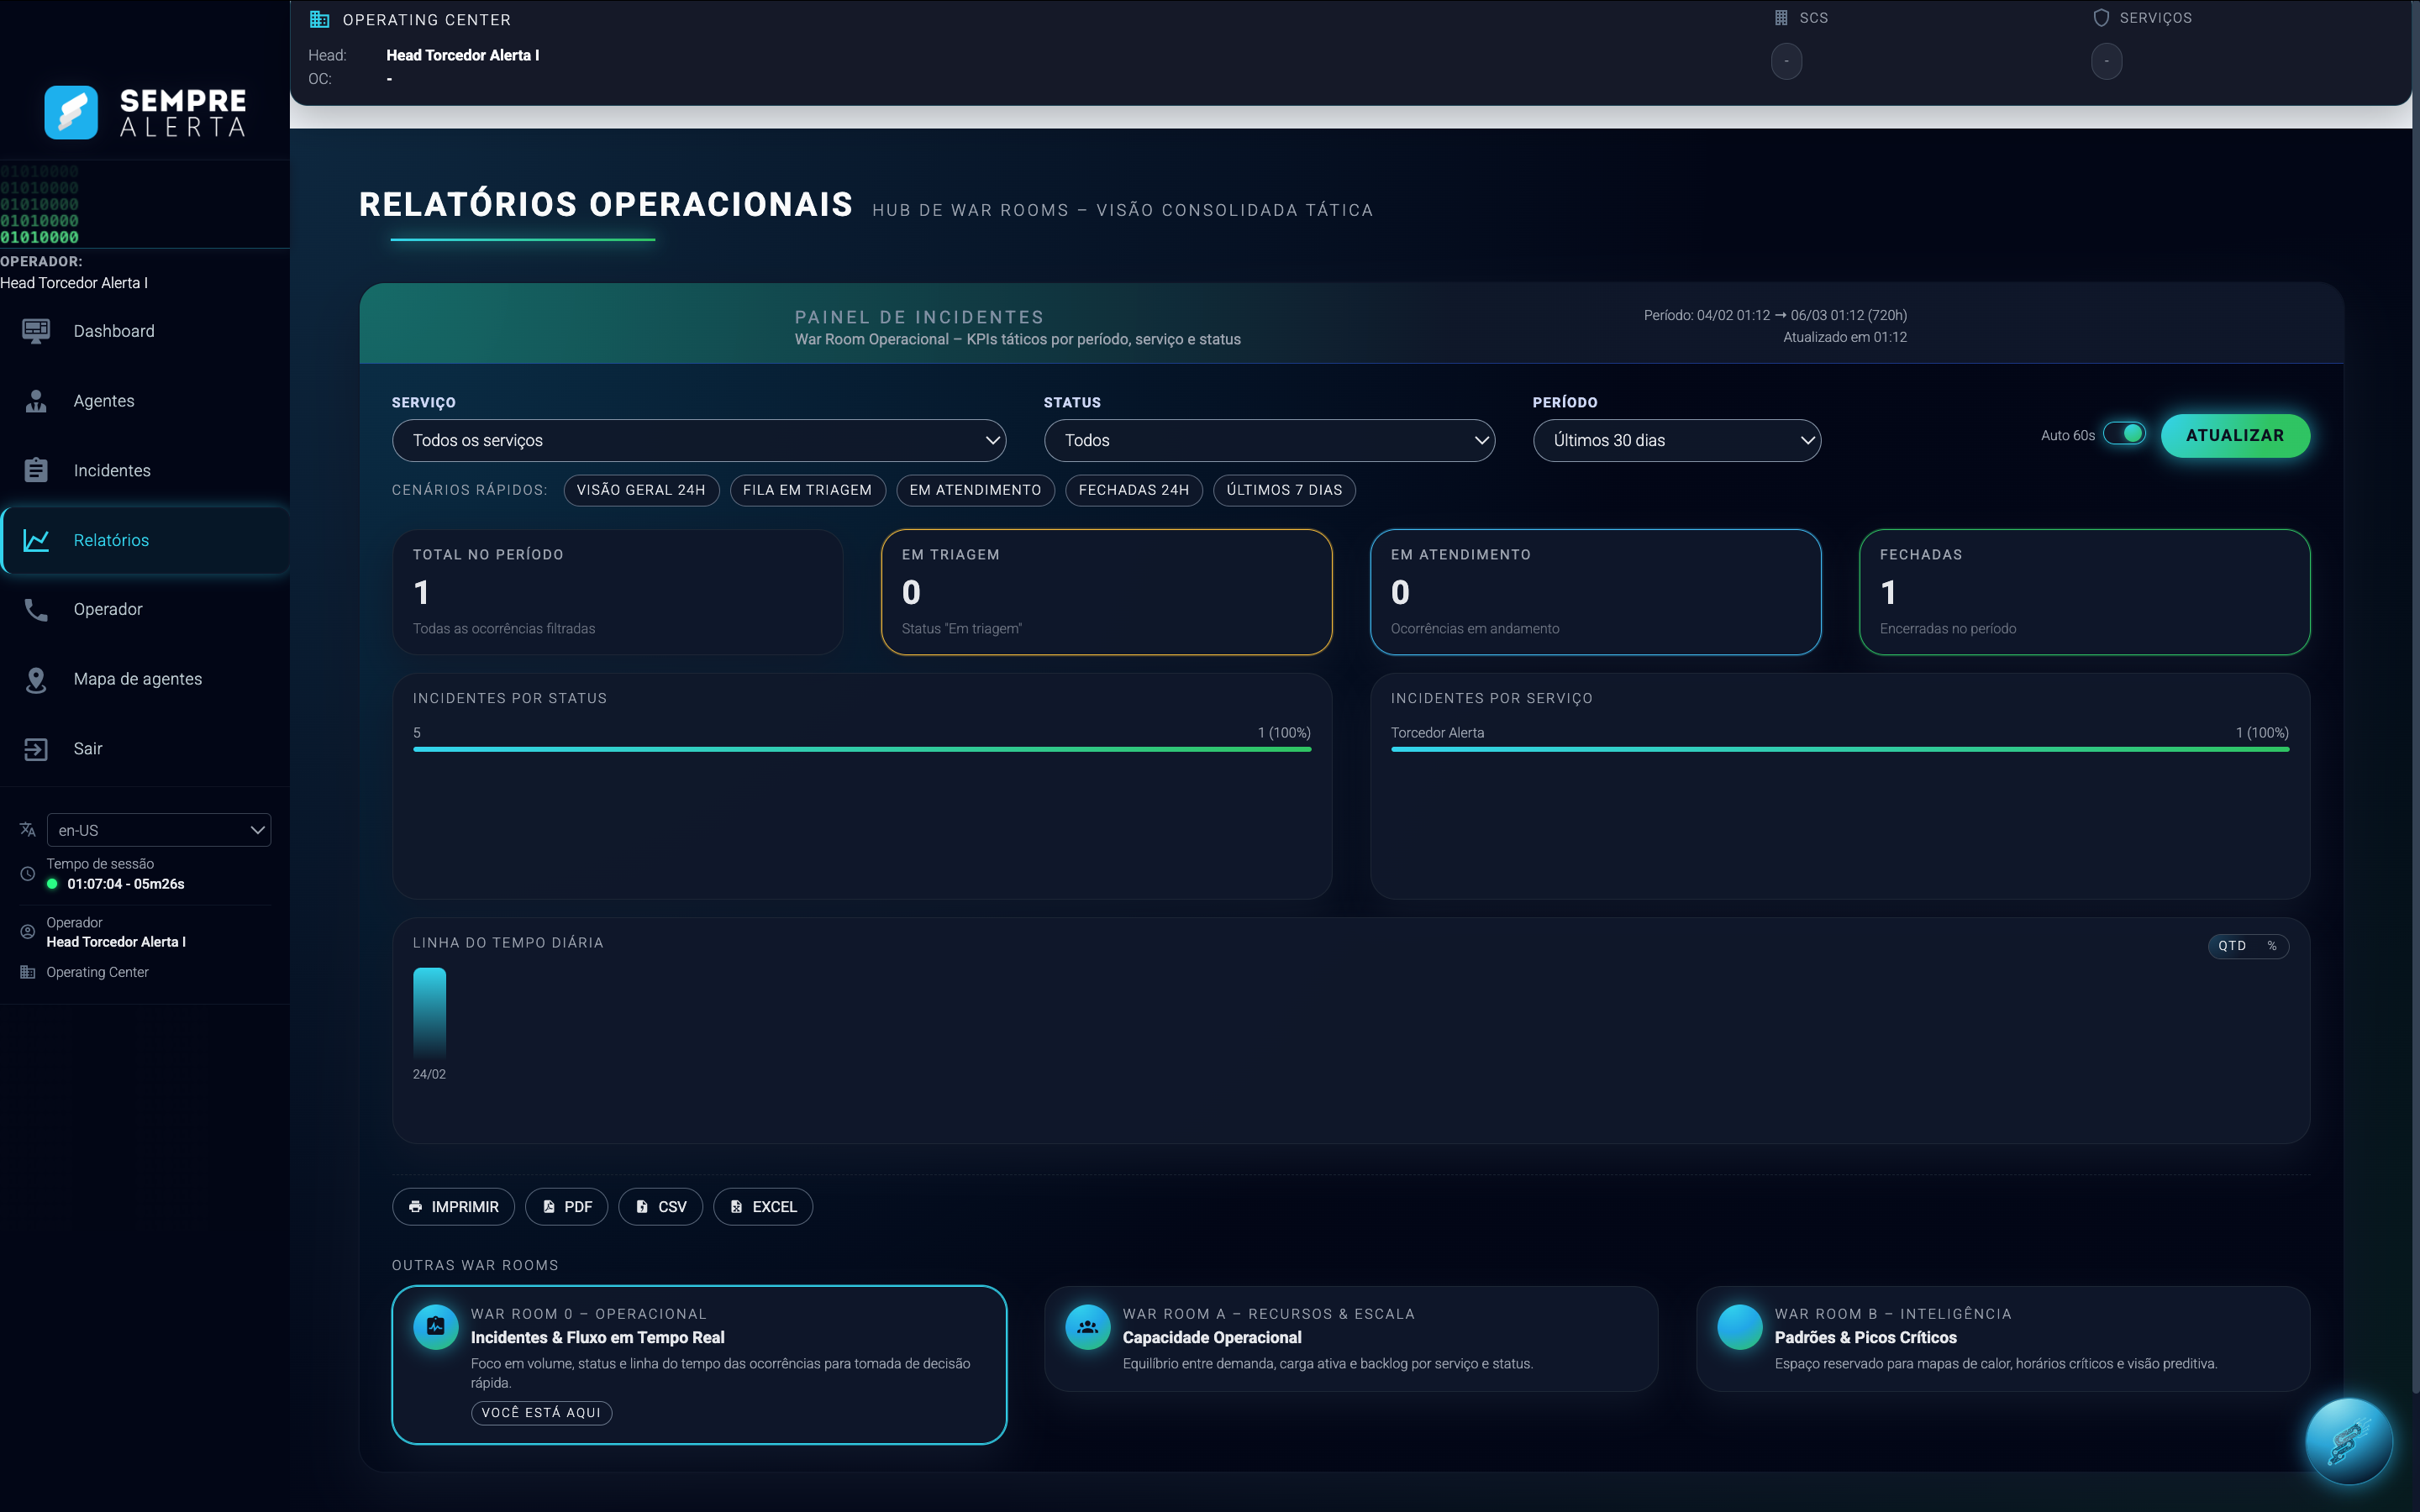Click the Sempre Alerta logo icon
The height and width of the screenshot is (1512, 2420).
coord(71,112)
